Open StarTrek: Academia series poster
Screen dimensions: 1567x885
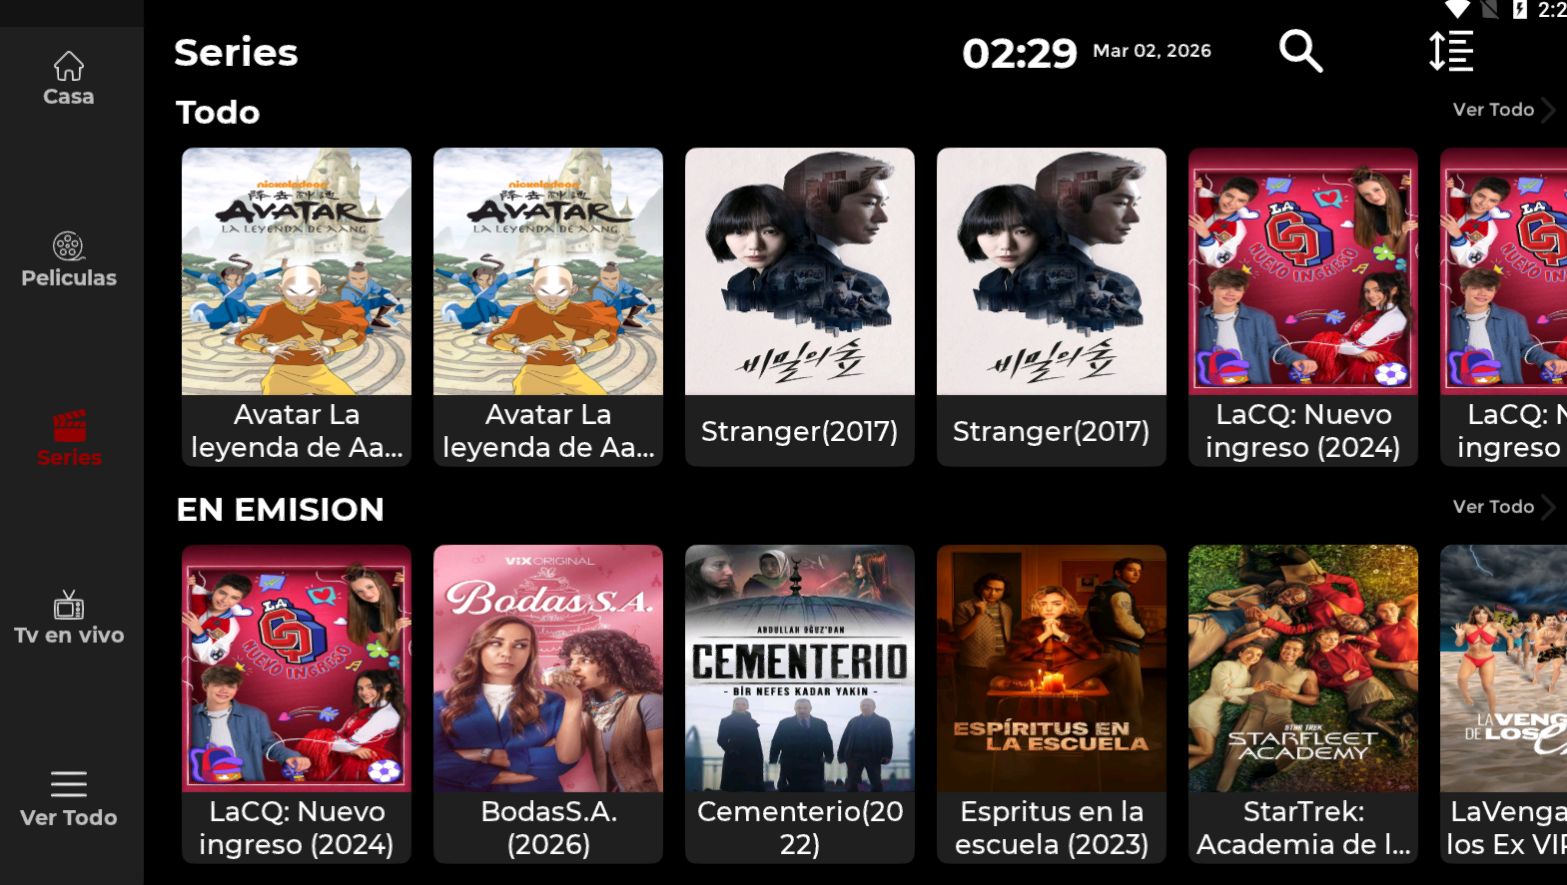point(1303,703)
